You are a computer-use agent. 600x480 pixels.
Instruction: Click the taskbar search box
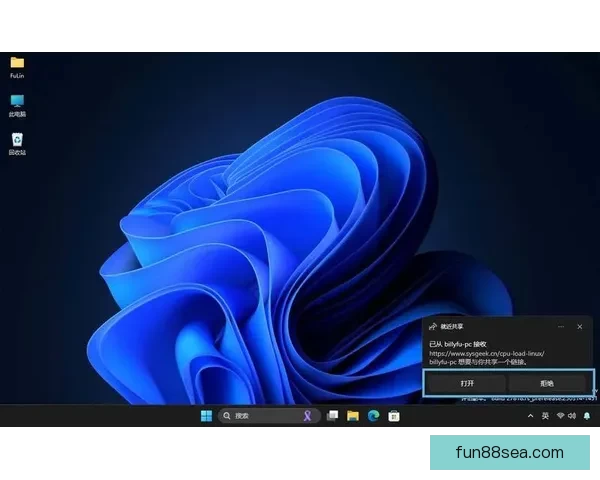pyautogui.click(x=269, y=416)
